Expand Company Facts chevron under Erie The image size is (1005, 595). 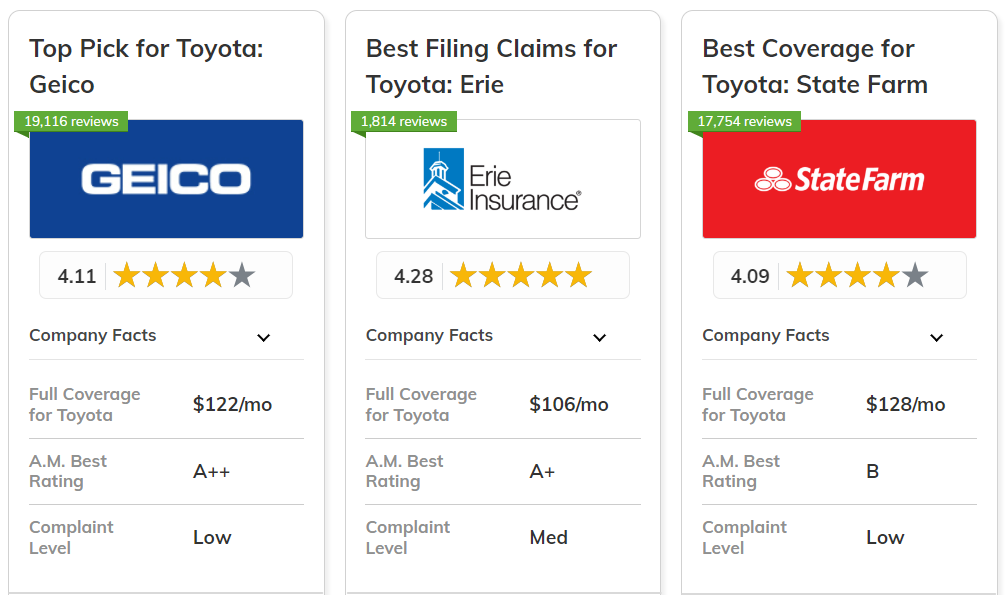point(599,337)
